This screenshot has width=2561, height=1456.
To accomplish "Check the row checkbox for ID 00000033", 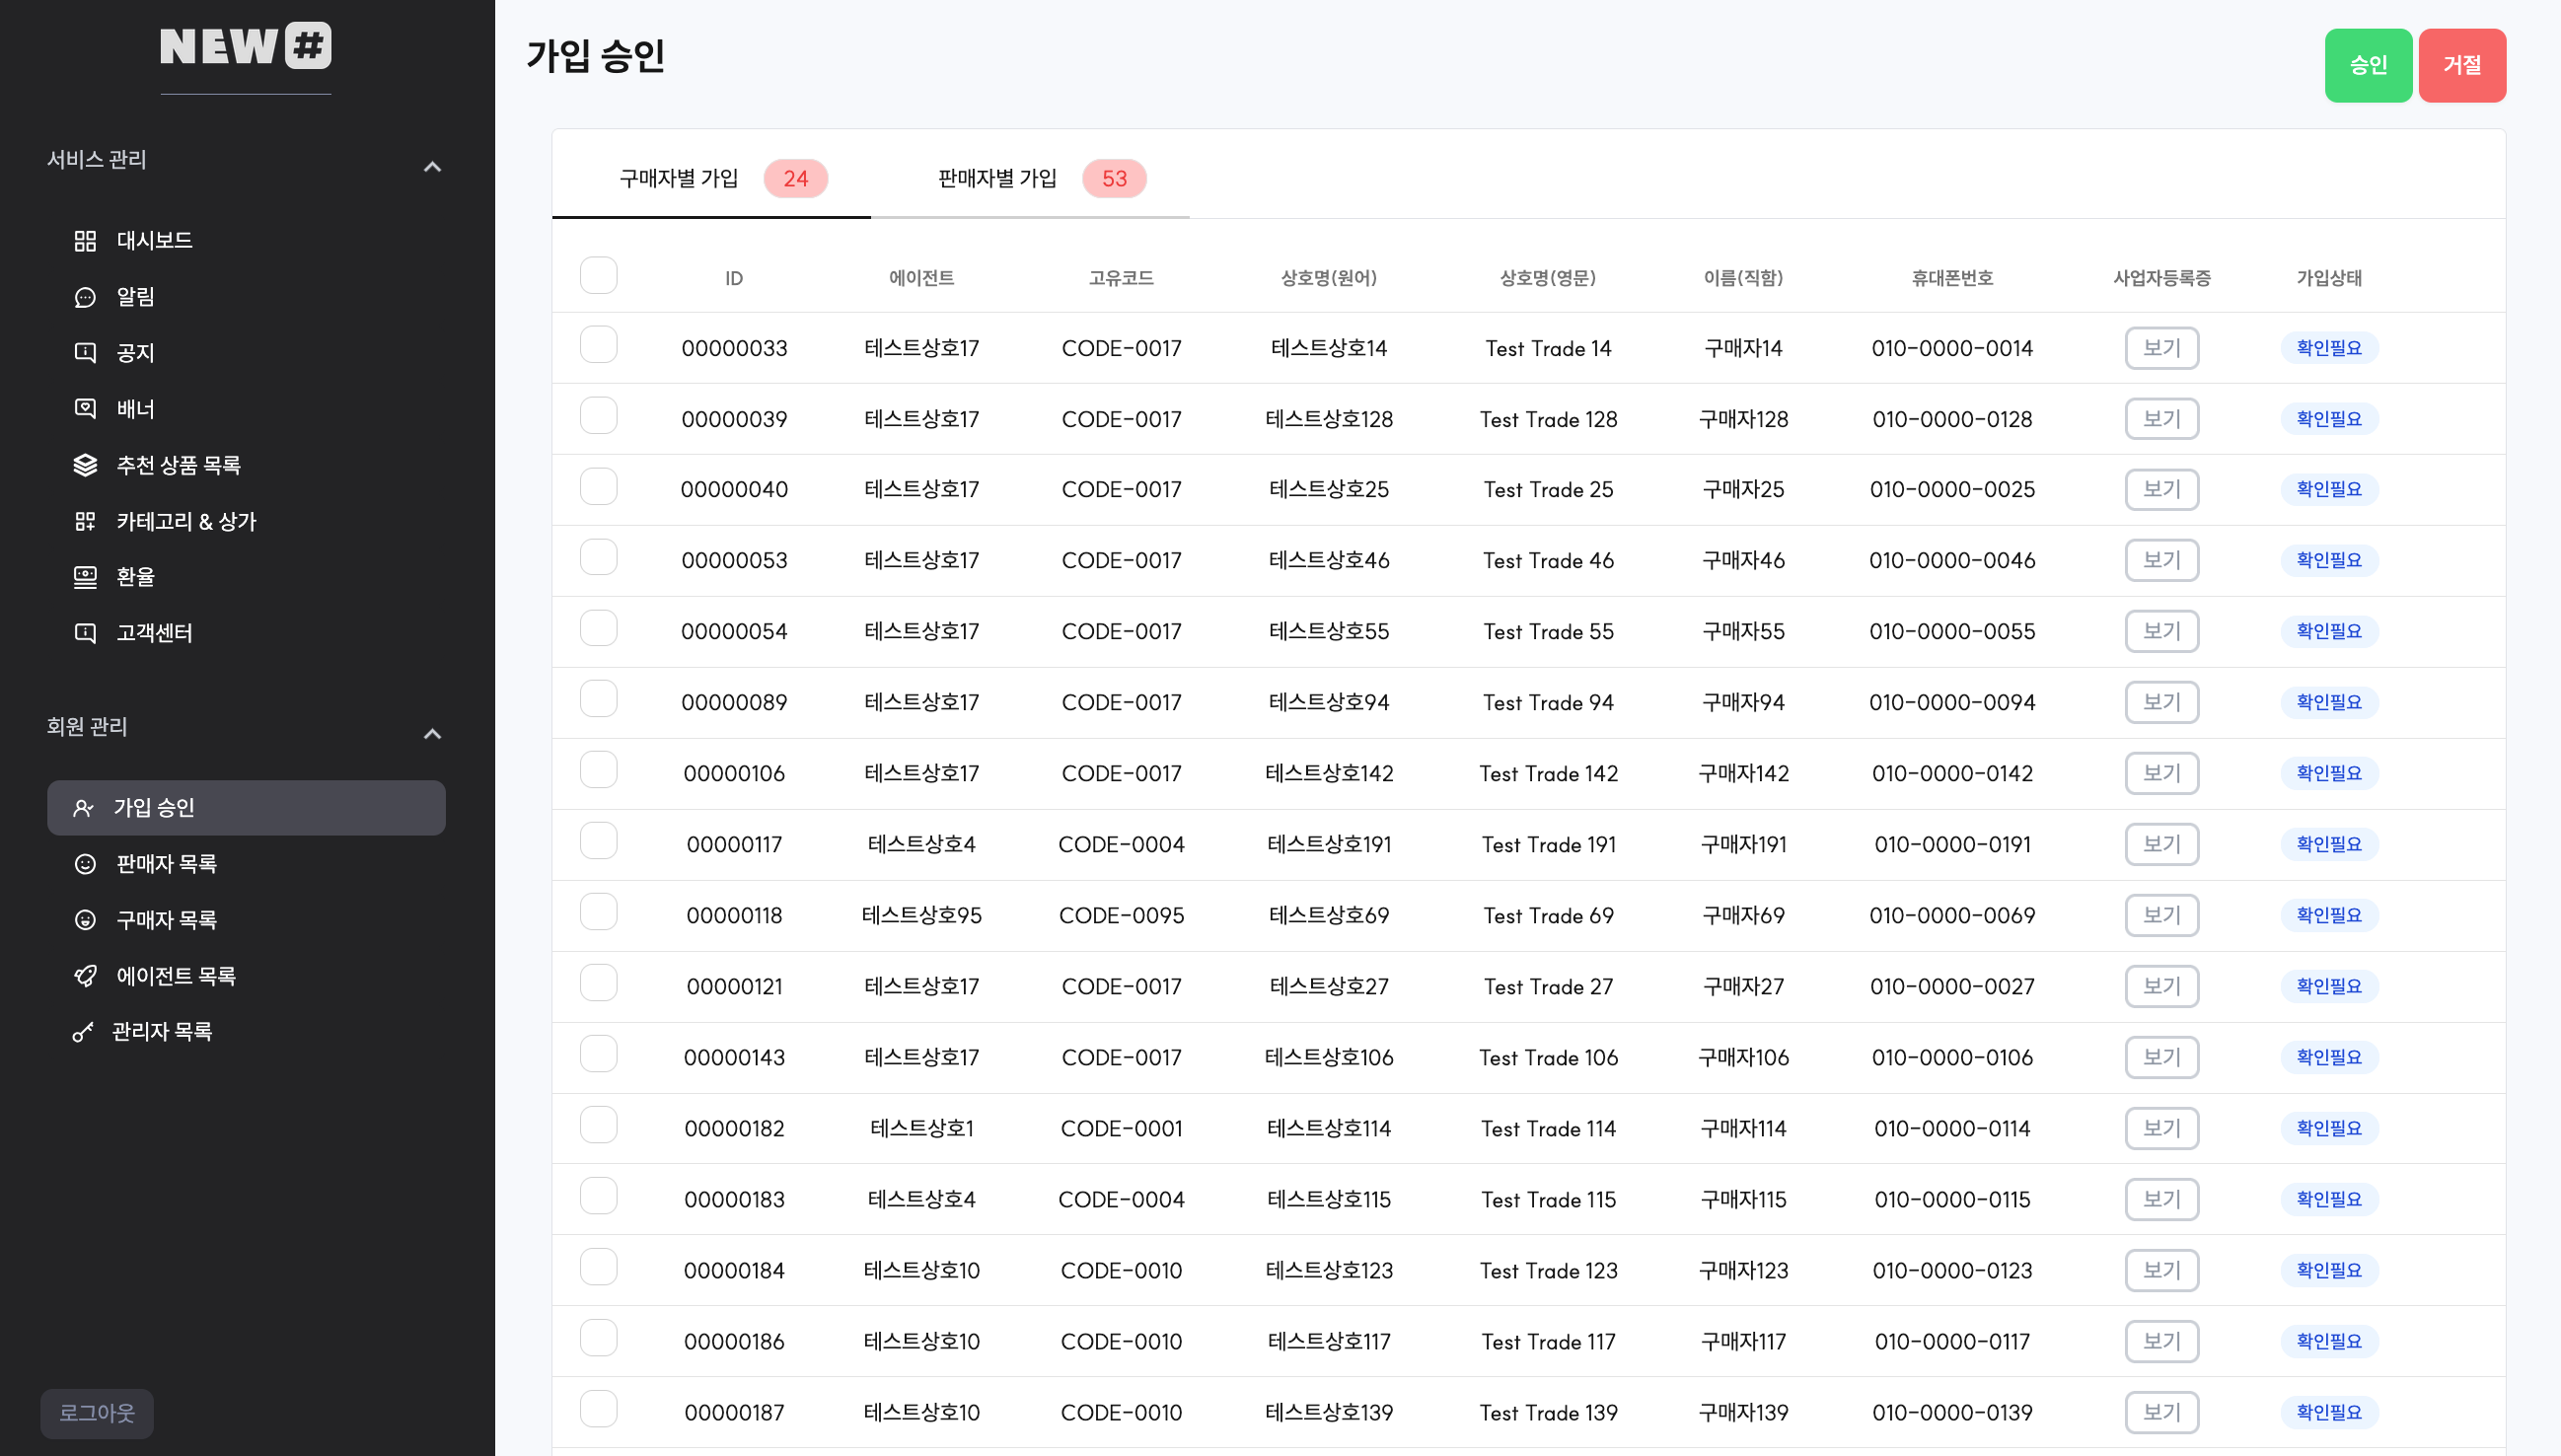I will tap(598, 345).
